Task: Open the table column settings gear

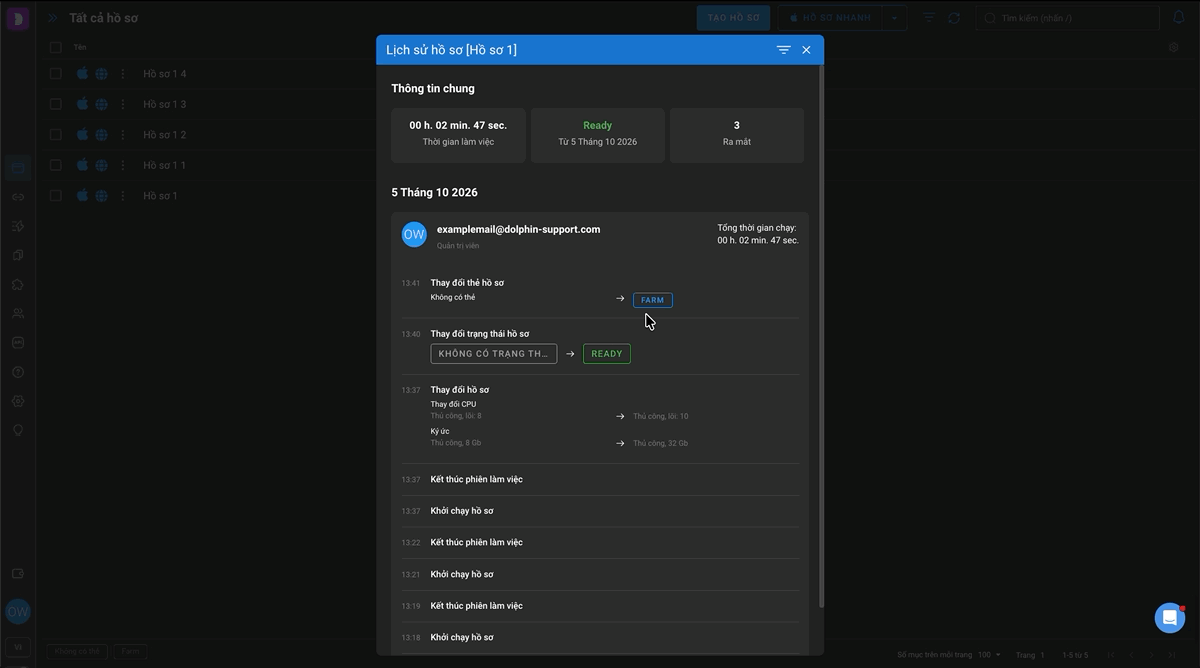Action: pos(1173,47)
